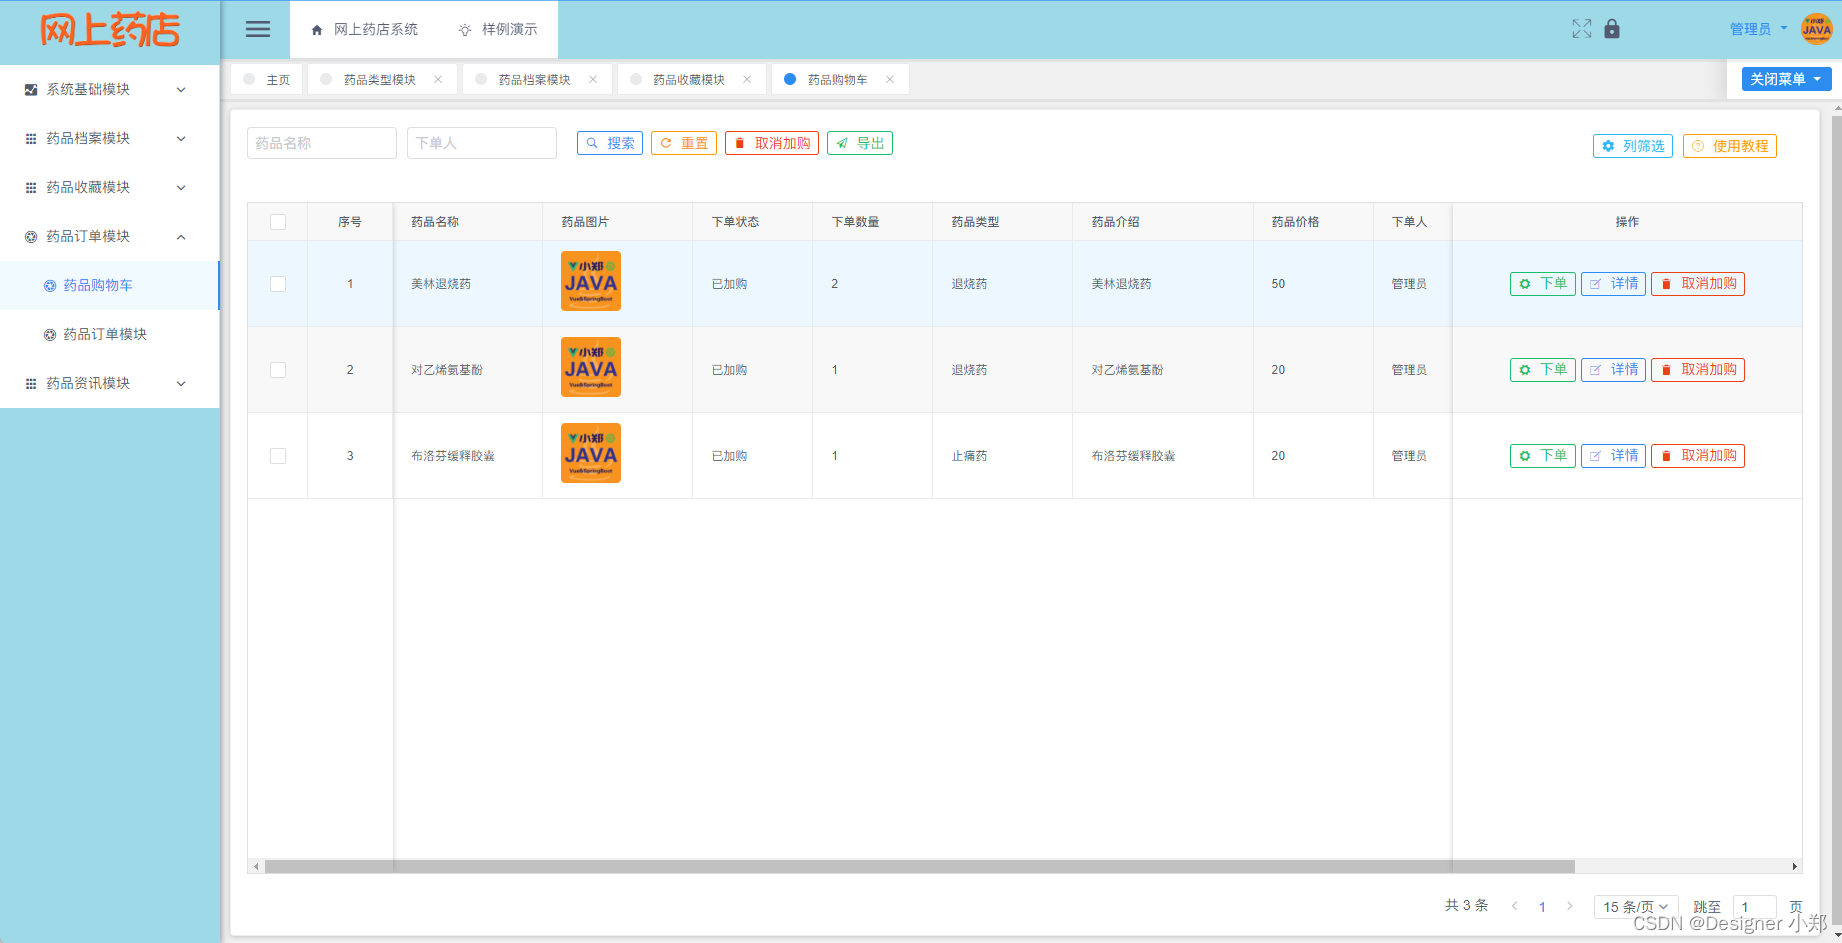Collapse the 药品订单模块 menu chevron

[x=181, y=237]
